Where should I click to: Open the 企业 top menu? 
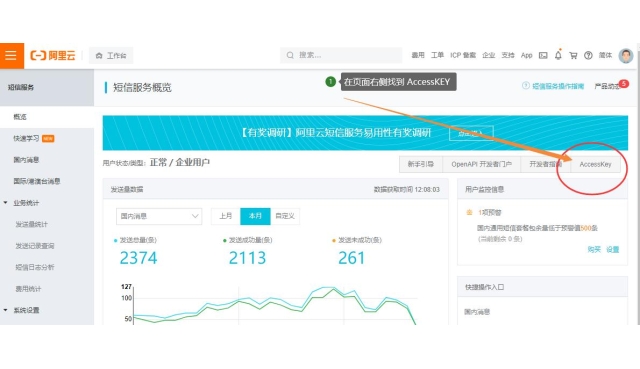[489, 55]
